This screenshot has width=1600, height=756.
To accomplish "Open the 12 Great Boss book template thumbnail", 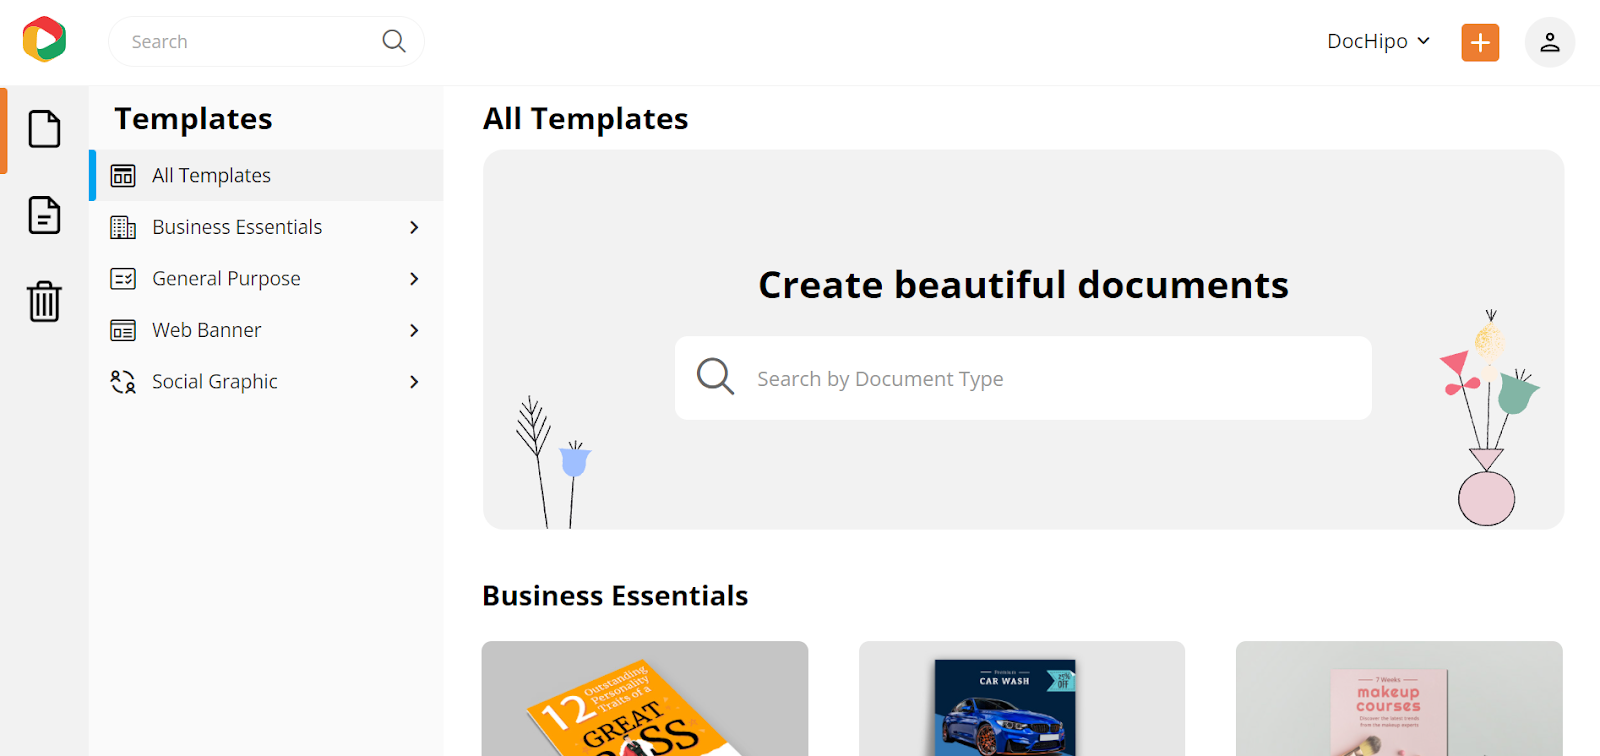I will click(x=645, y=698).
